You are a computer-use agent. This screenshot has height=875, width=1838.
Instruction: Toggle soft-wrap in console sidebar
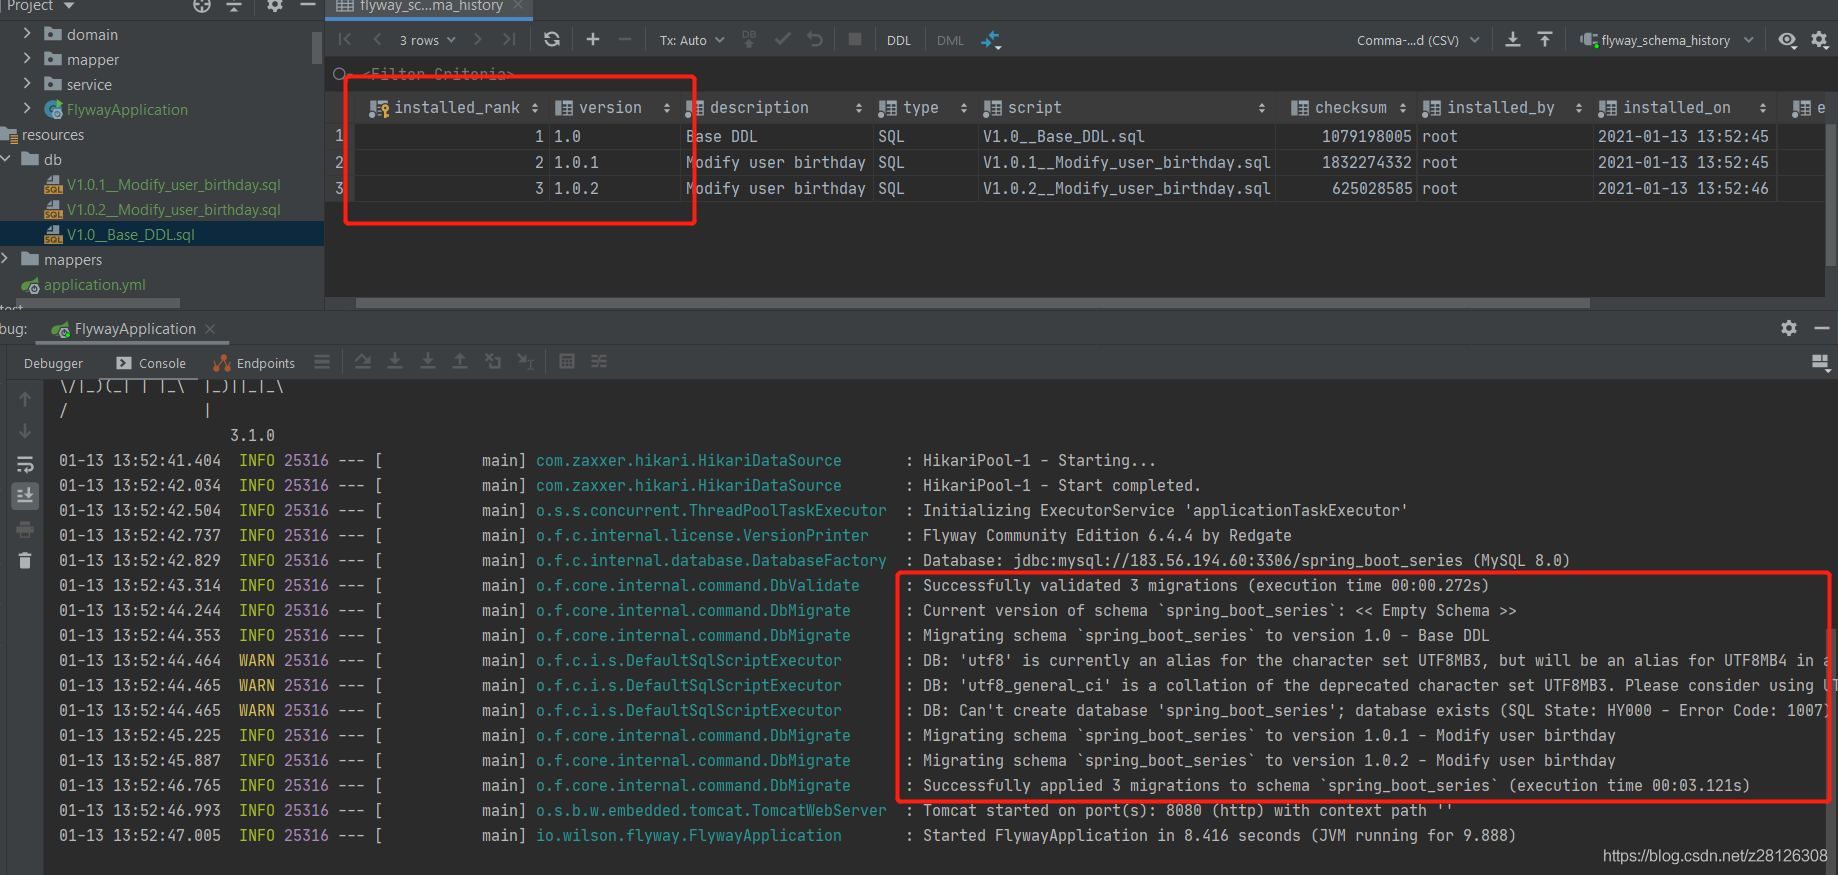[25, 464]
